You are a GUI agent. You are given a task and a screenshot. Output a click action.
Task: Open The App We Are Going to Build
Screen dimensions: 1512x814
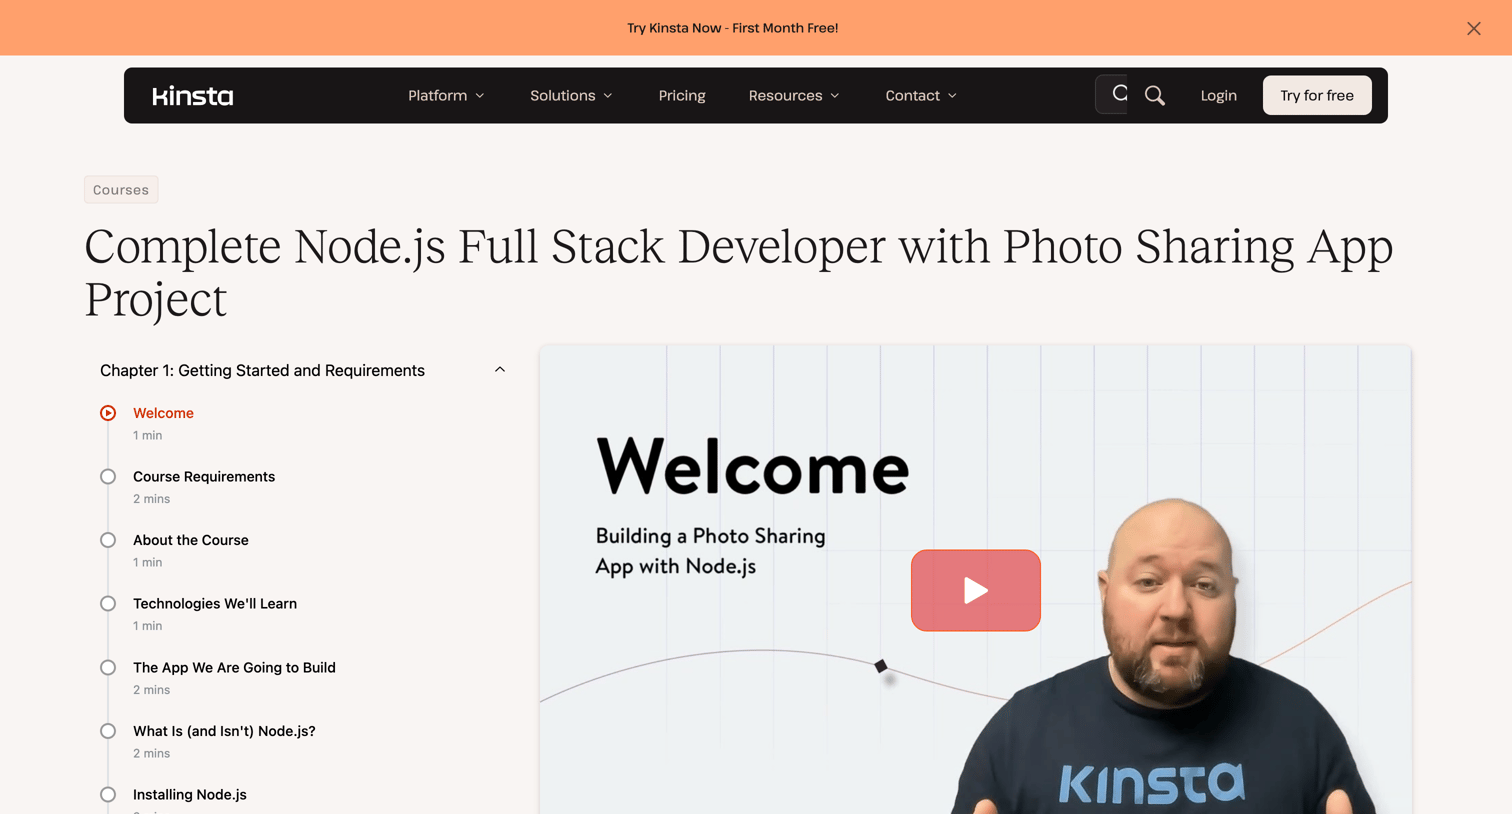point(234,668)
